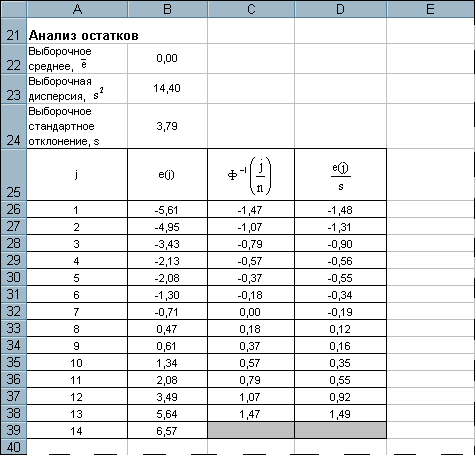
Task: Click the inverse Phi formula heading cell
Action: click(x=251, y=175)
